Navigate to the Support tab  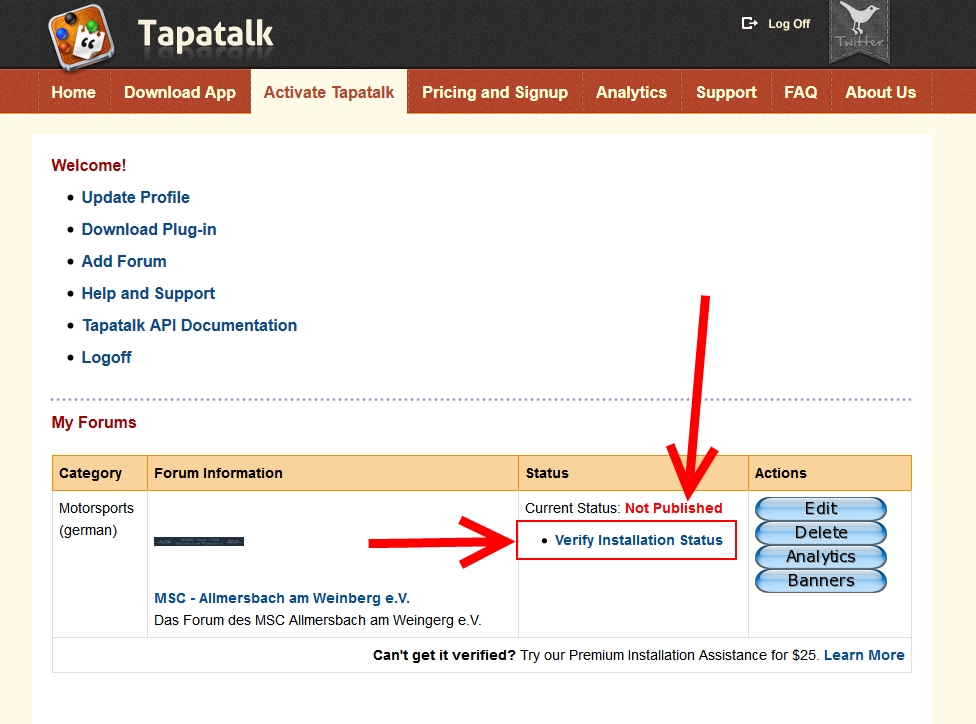pos(726,92)
